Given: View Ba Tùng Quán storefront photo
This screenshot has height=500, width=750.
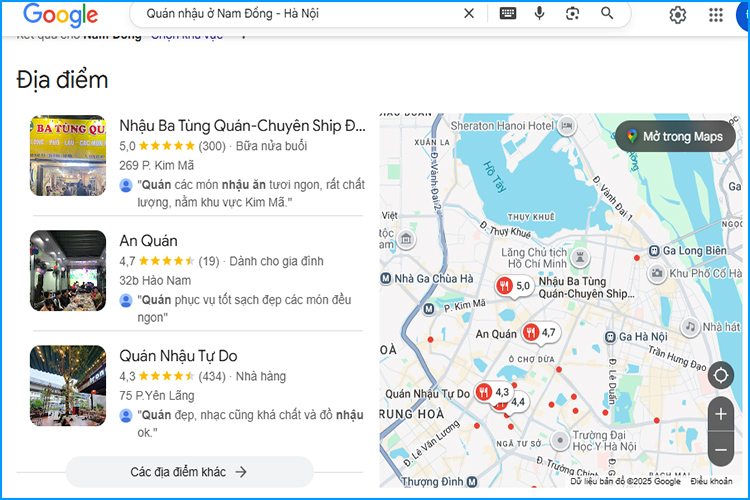Looking at the screenshot, I should tap(68, 156).
